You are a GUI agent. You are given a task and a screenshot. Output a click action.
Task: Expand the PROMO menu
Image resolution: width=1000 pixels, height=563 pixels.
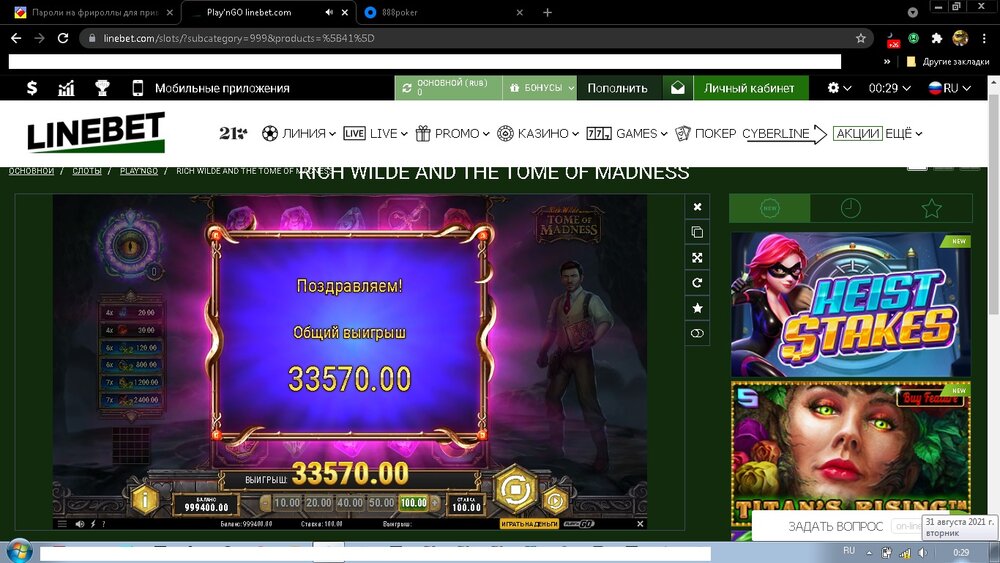tap(452, 133)
